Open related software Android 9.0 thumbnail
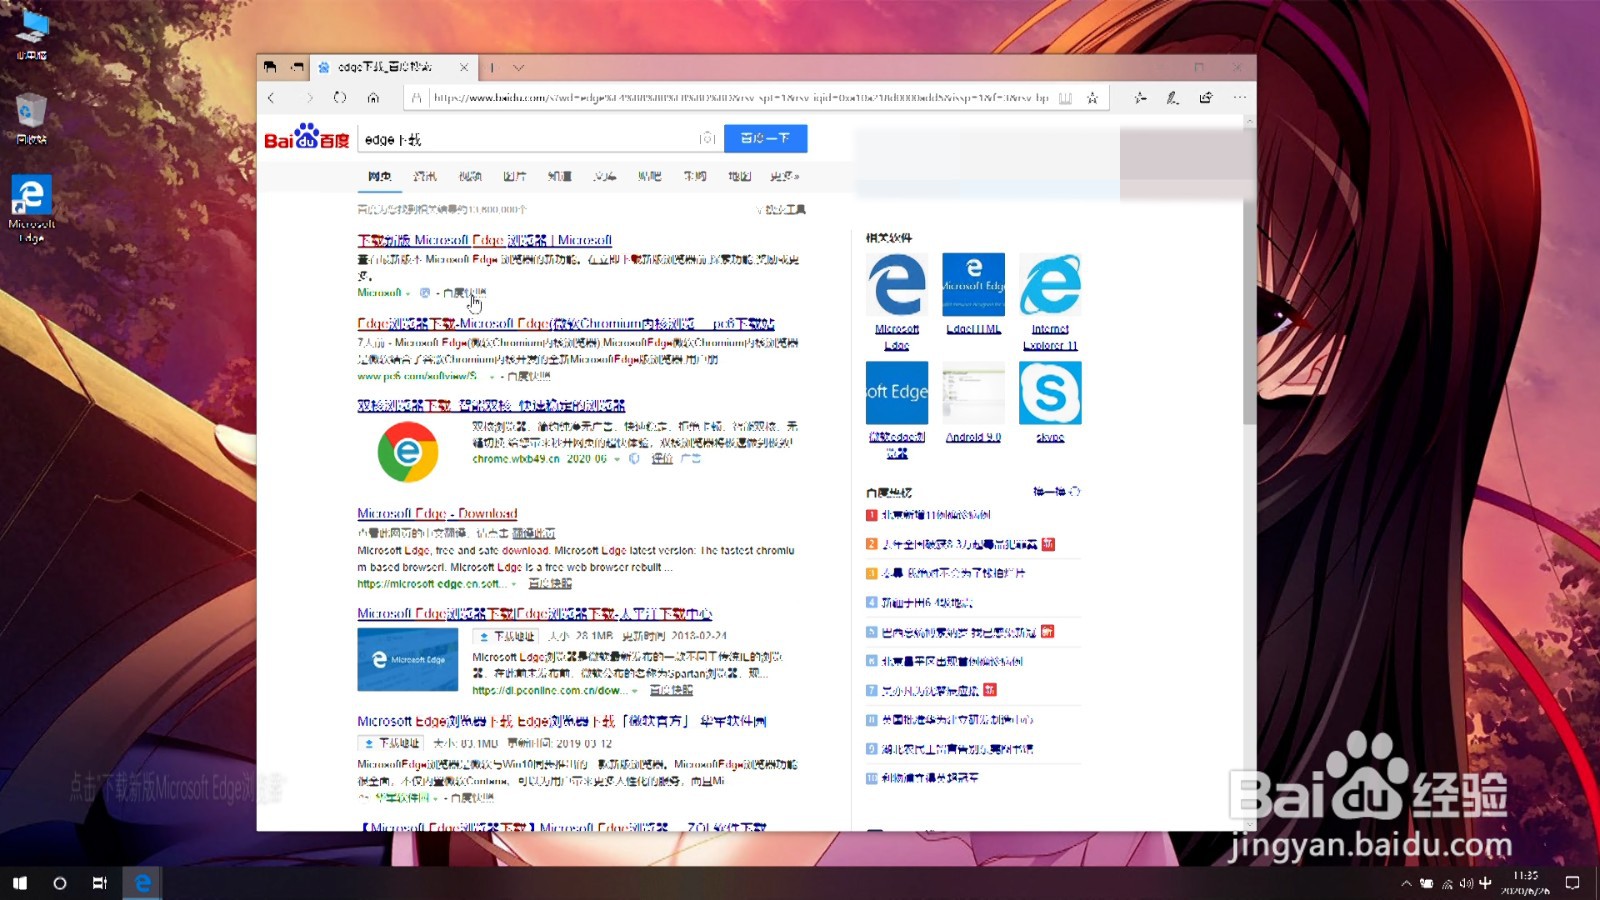This screenshot has height=900, width=1600. click(974, 393)
